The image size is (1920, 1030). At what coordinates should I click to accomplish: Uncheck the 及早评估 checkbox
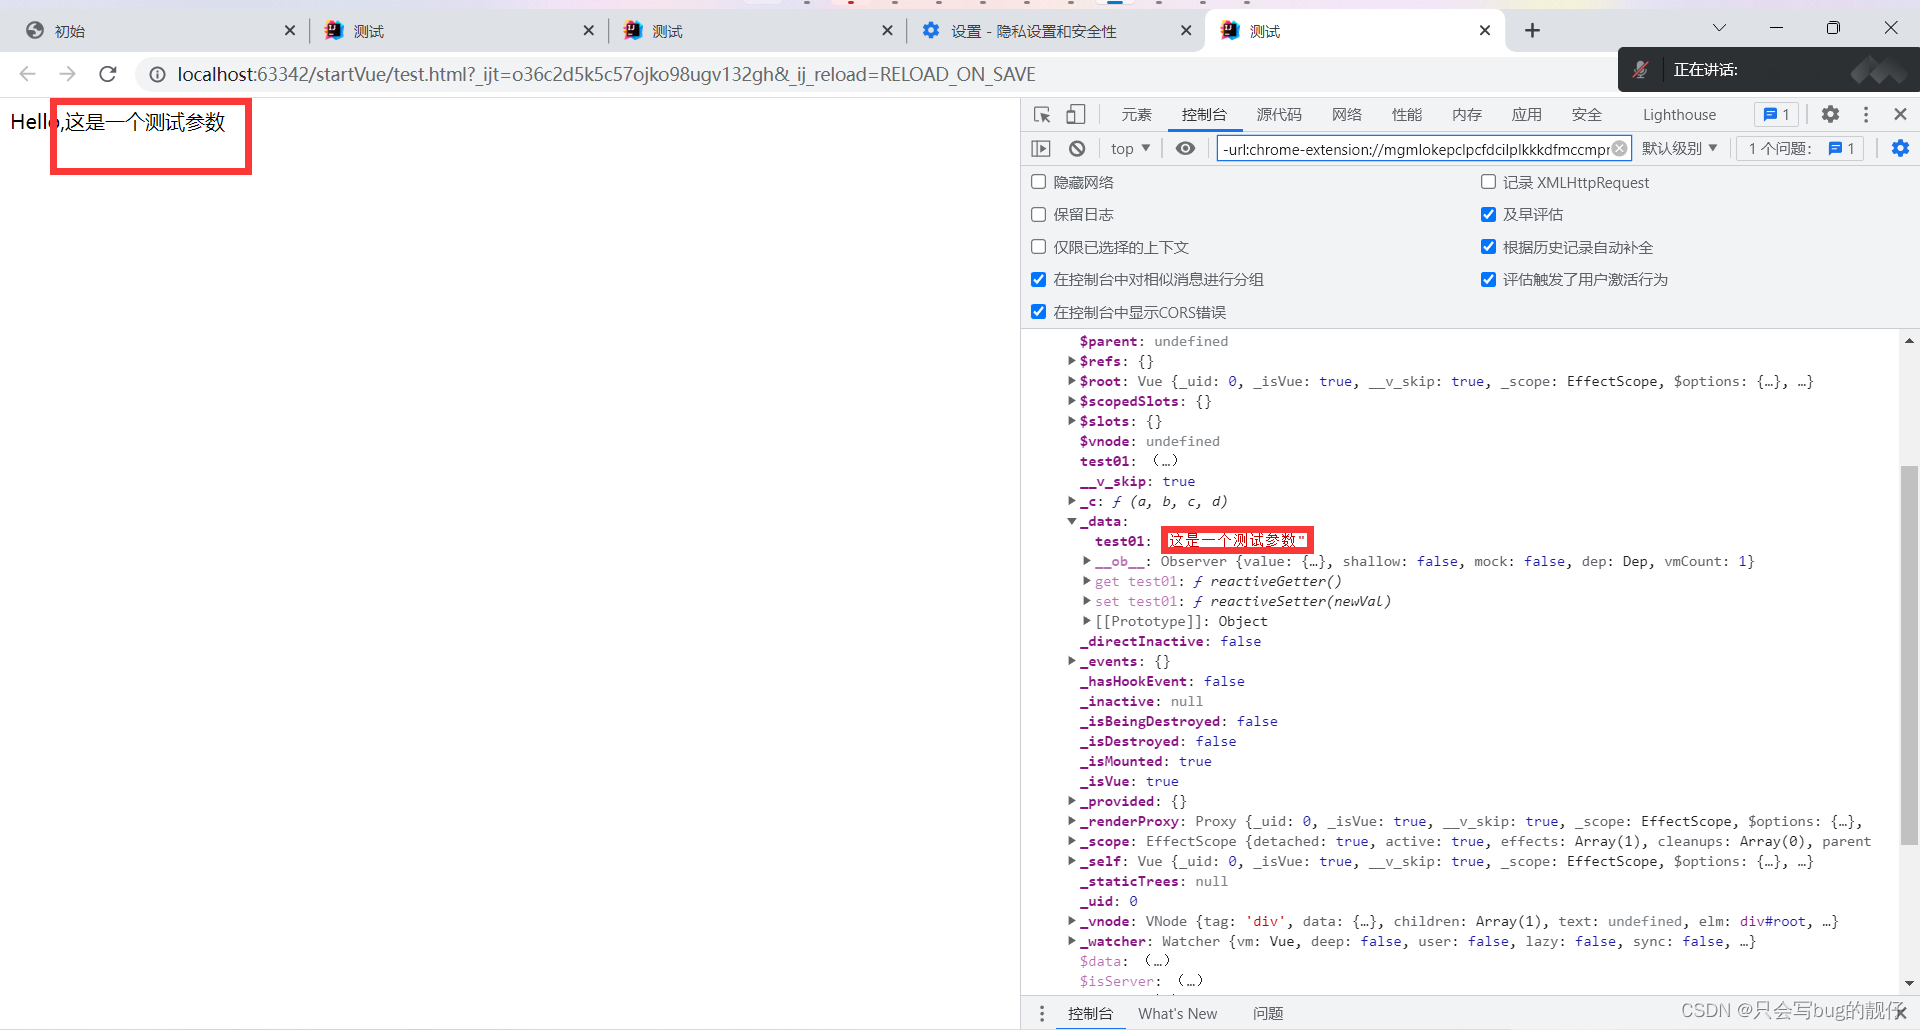[1488, 215]
